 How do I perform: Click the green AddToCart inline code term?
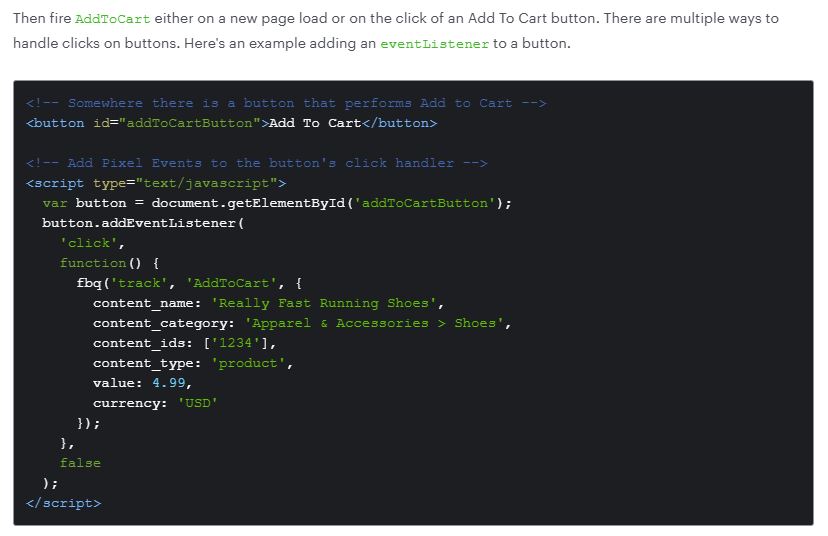112,18
